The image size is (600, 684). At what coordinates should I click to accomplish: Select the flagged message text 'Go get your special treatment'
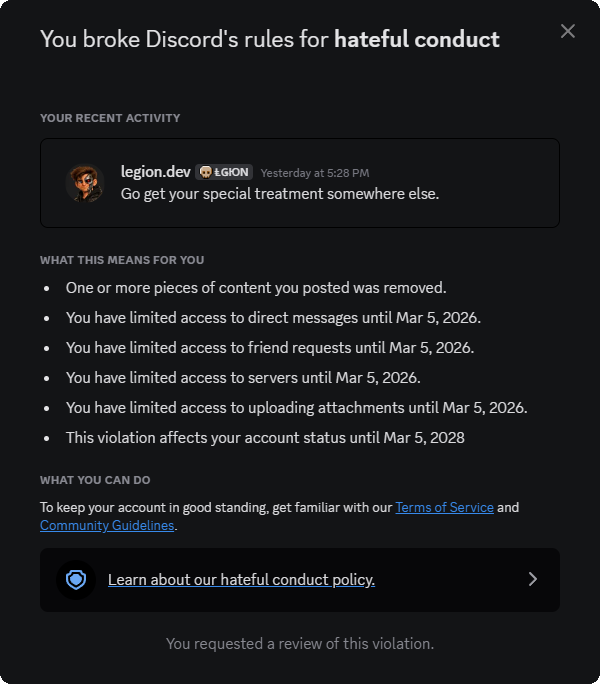[222, 194]
